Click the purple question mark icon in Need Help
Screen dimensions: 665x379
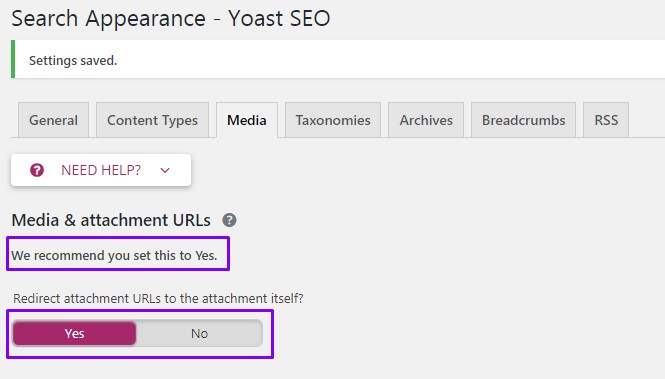click(x=37, y=170)
